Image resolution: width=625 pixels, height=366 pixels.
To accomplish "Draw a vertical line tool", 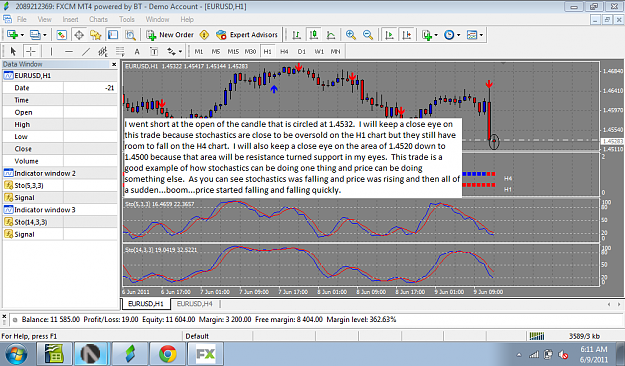I will 51,51.
